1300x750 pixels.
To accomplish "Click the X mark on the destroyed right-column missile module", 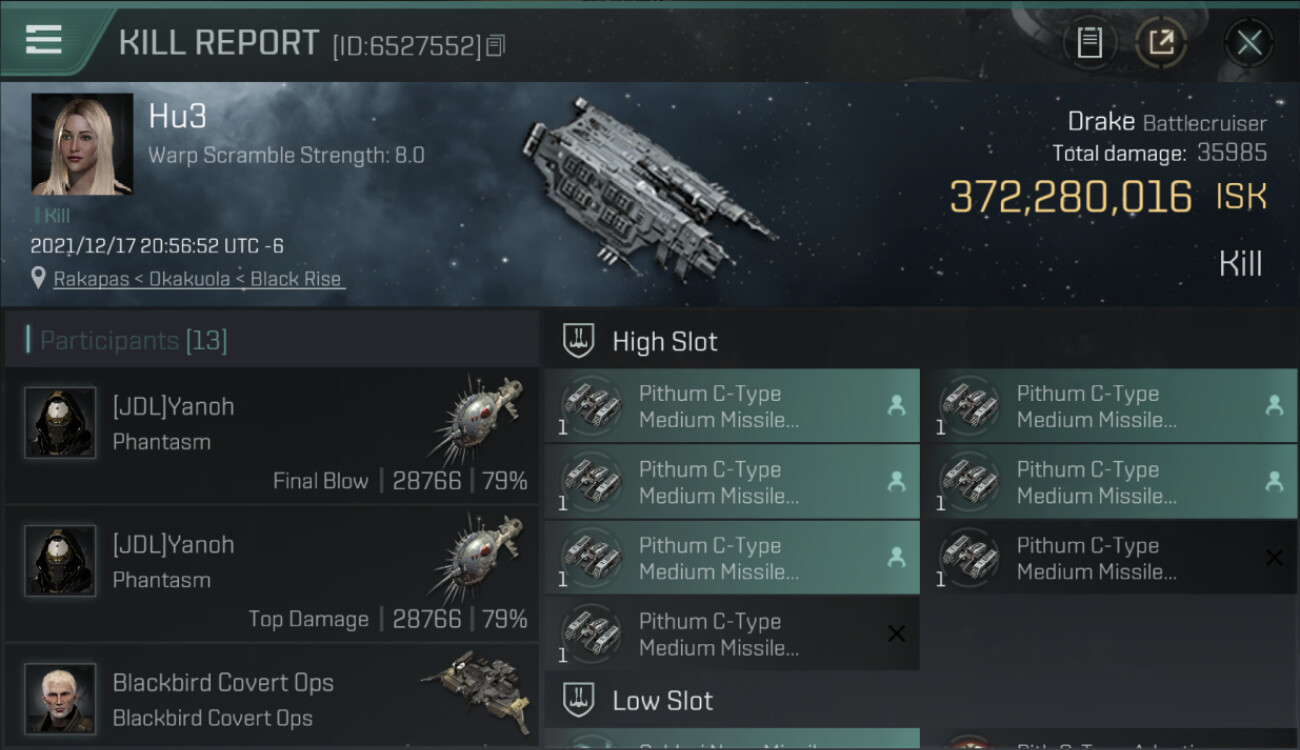I will 1274,558.
